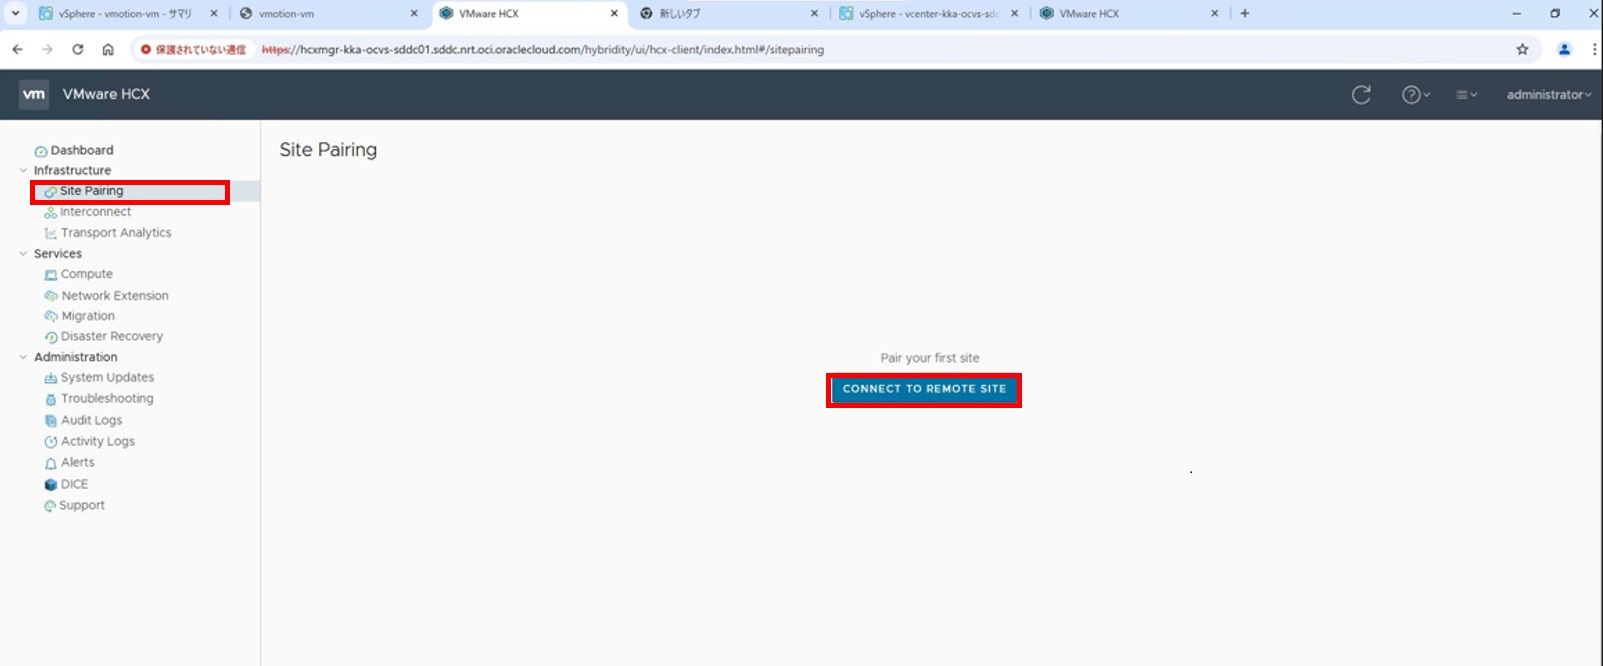Screen dimensions: 1603x666
Task: Open the help question mark menu
Action: click(x=1414, y=95)
